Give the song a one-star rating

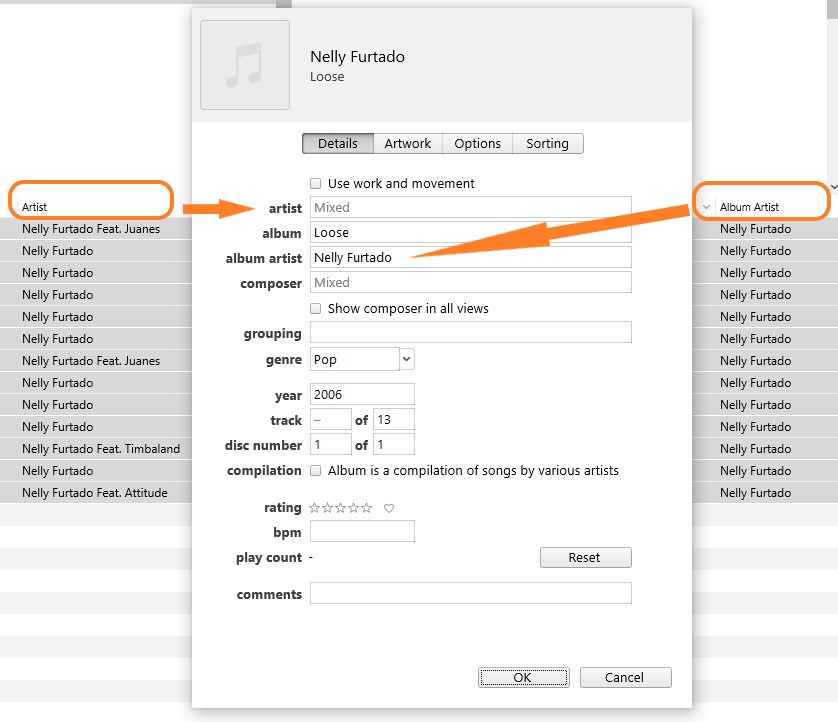[x=314, y=508]
